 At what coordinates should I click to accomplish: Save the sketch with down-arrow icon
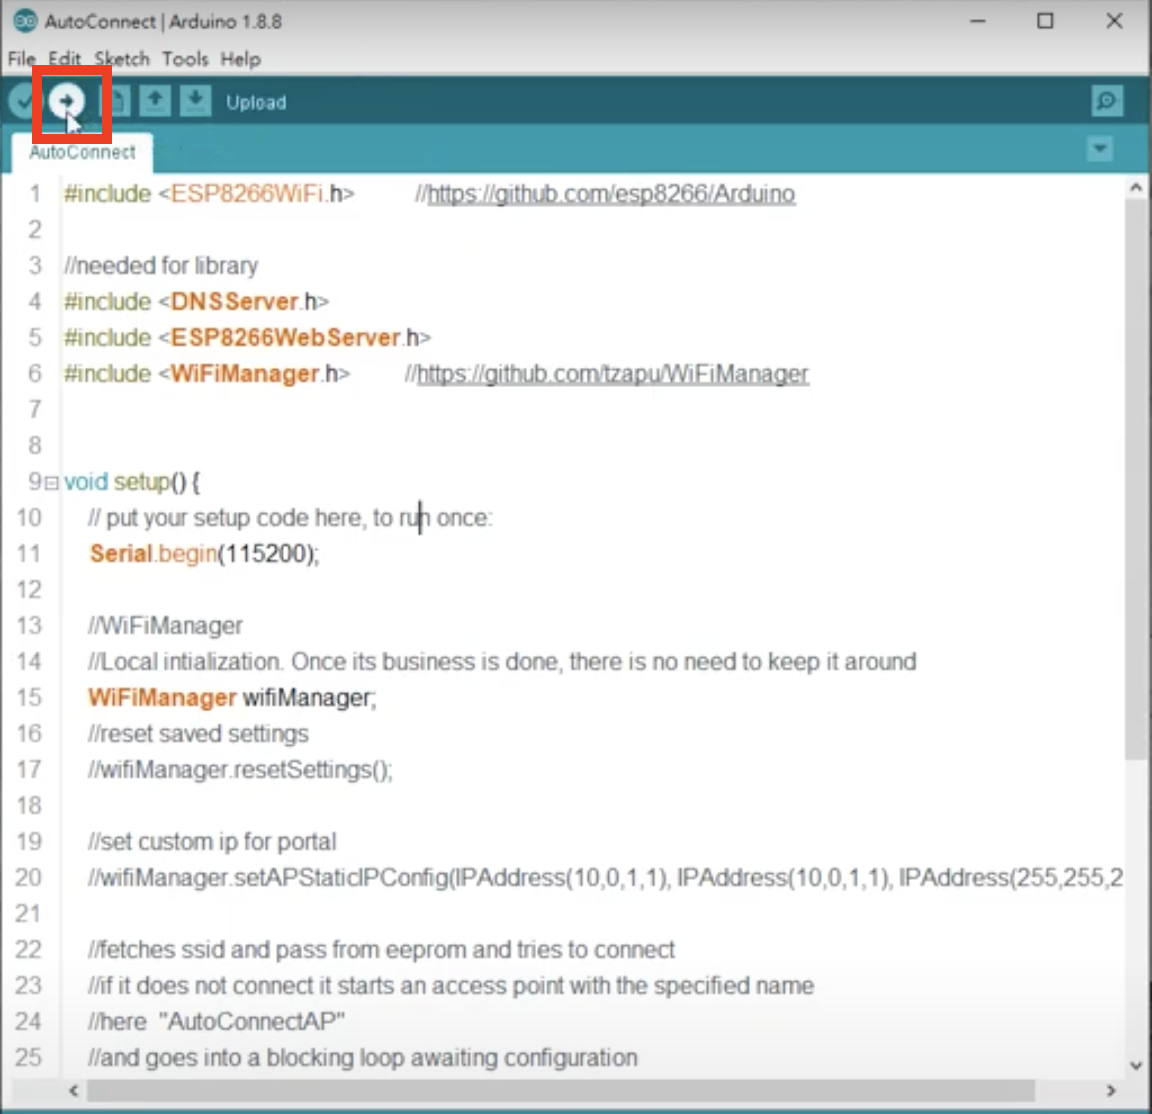(x=195, y=101)
